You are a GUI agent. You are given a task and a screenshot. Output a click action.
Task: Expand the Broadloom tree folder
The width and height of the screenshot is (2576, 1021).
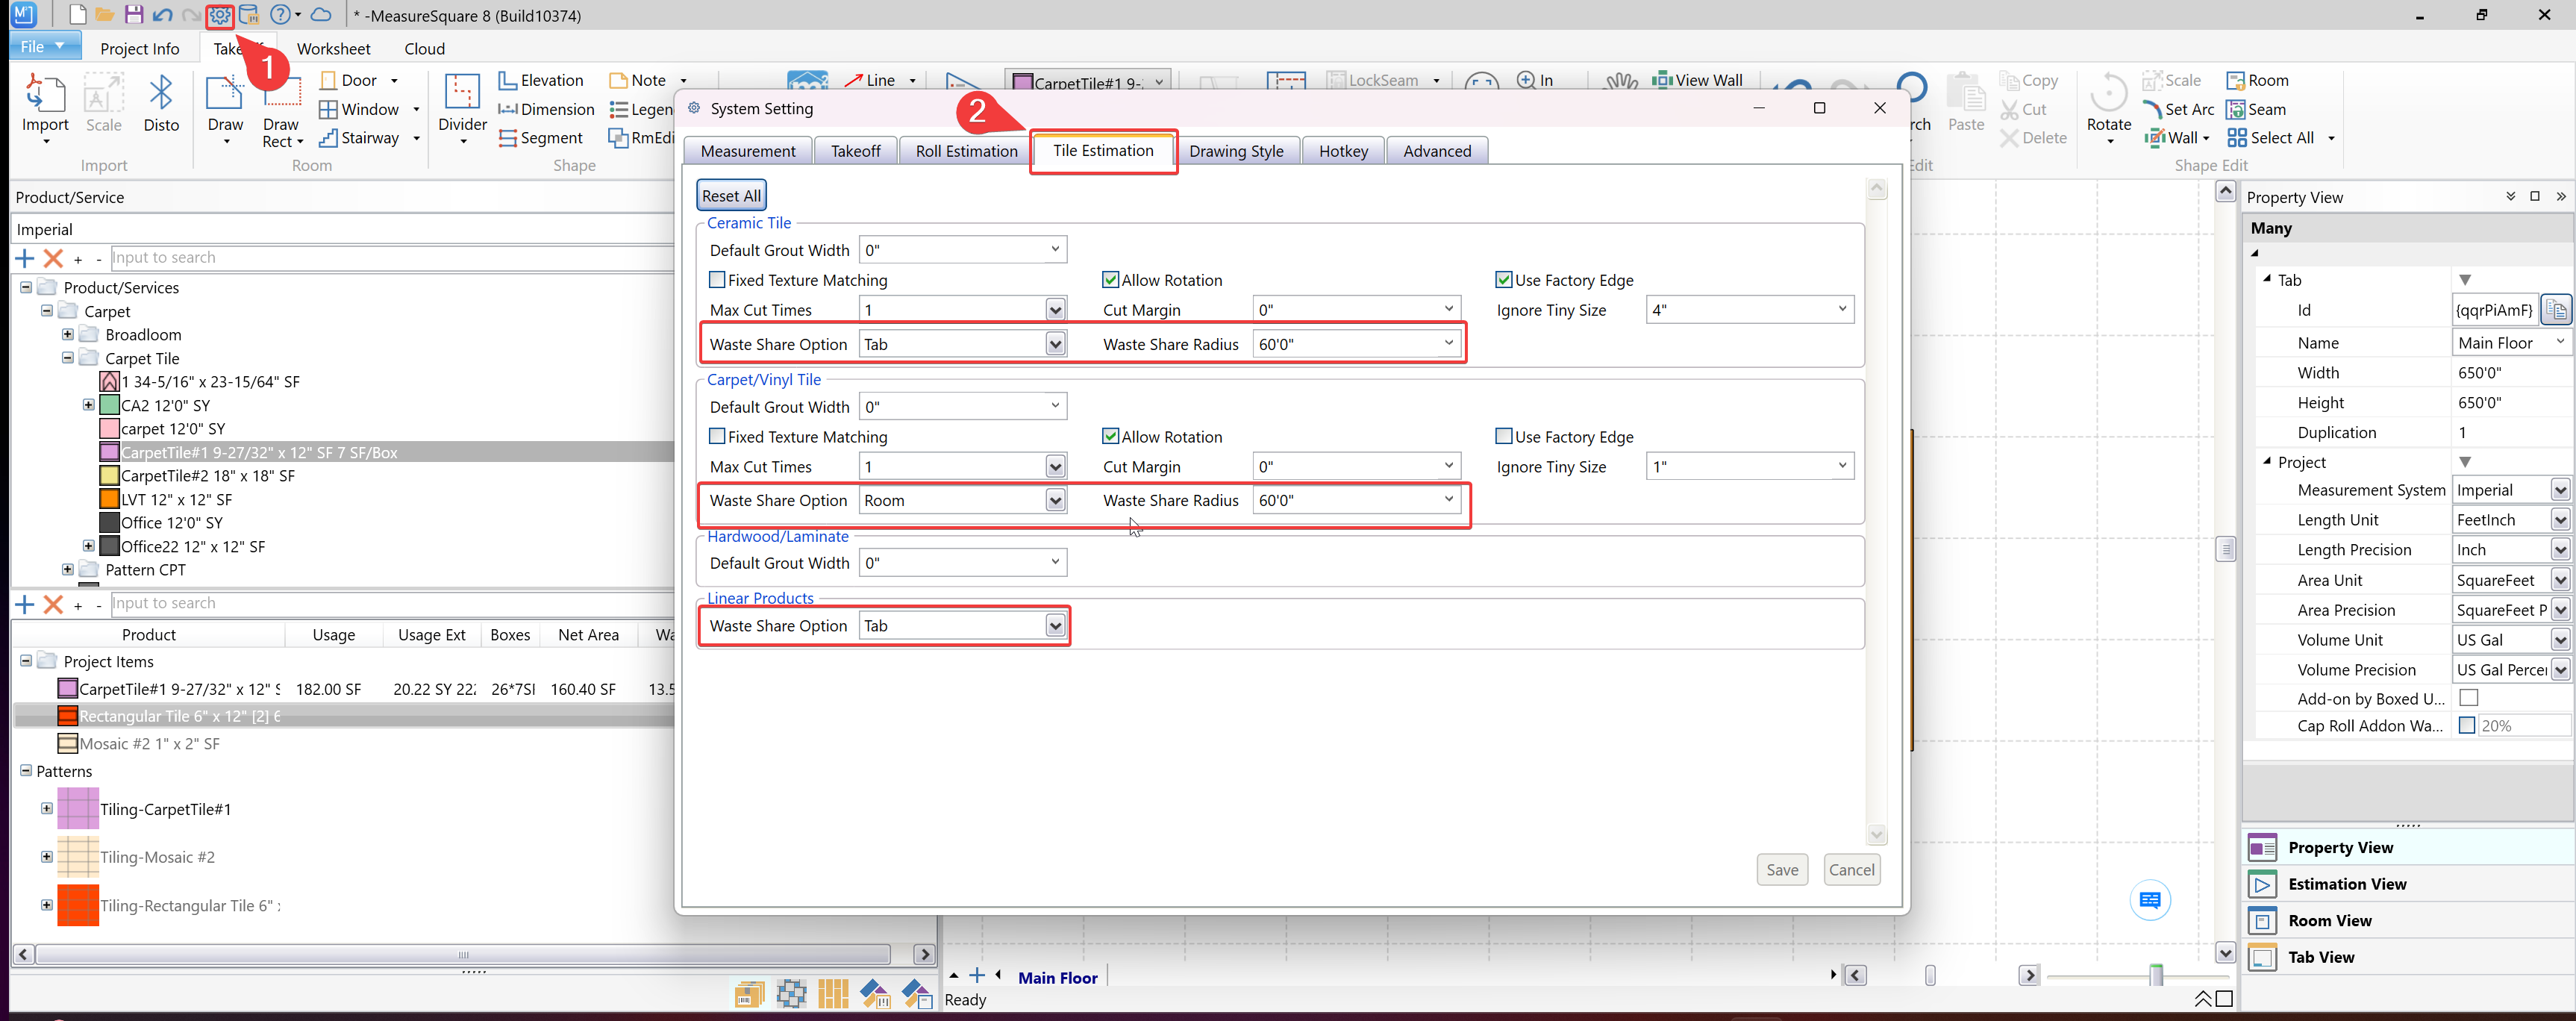point(68,334)
